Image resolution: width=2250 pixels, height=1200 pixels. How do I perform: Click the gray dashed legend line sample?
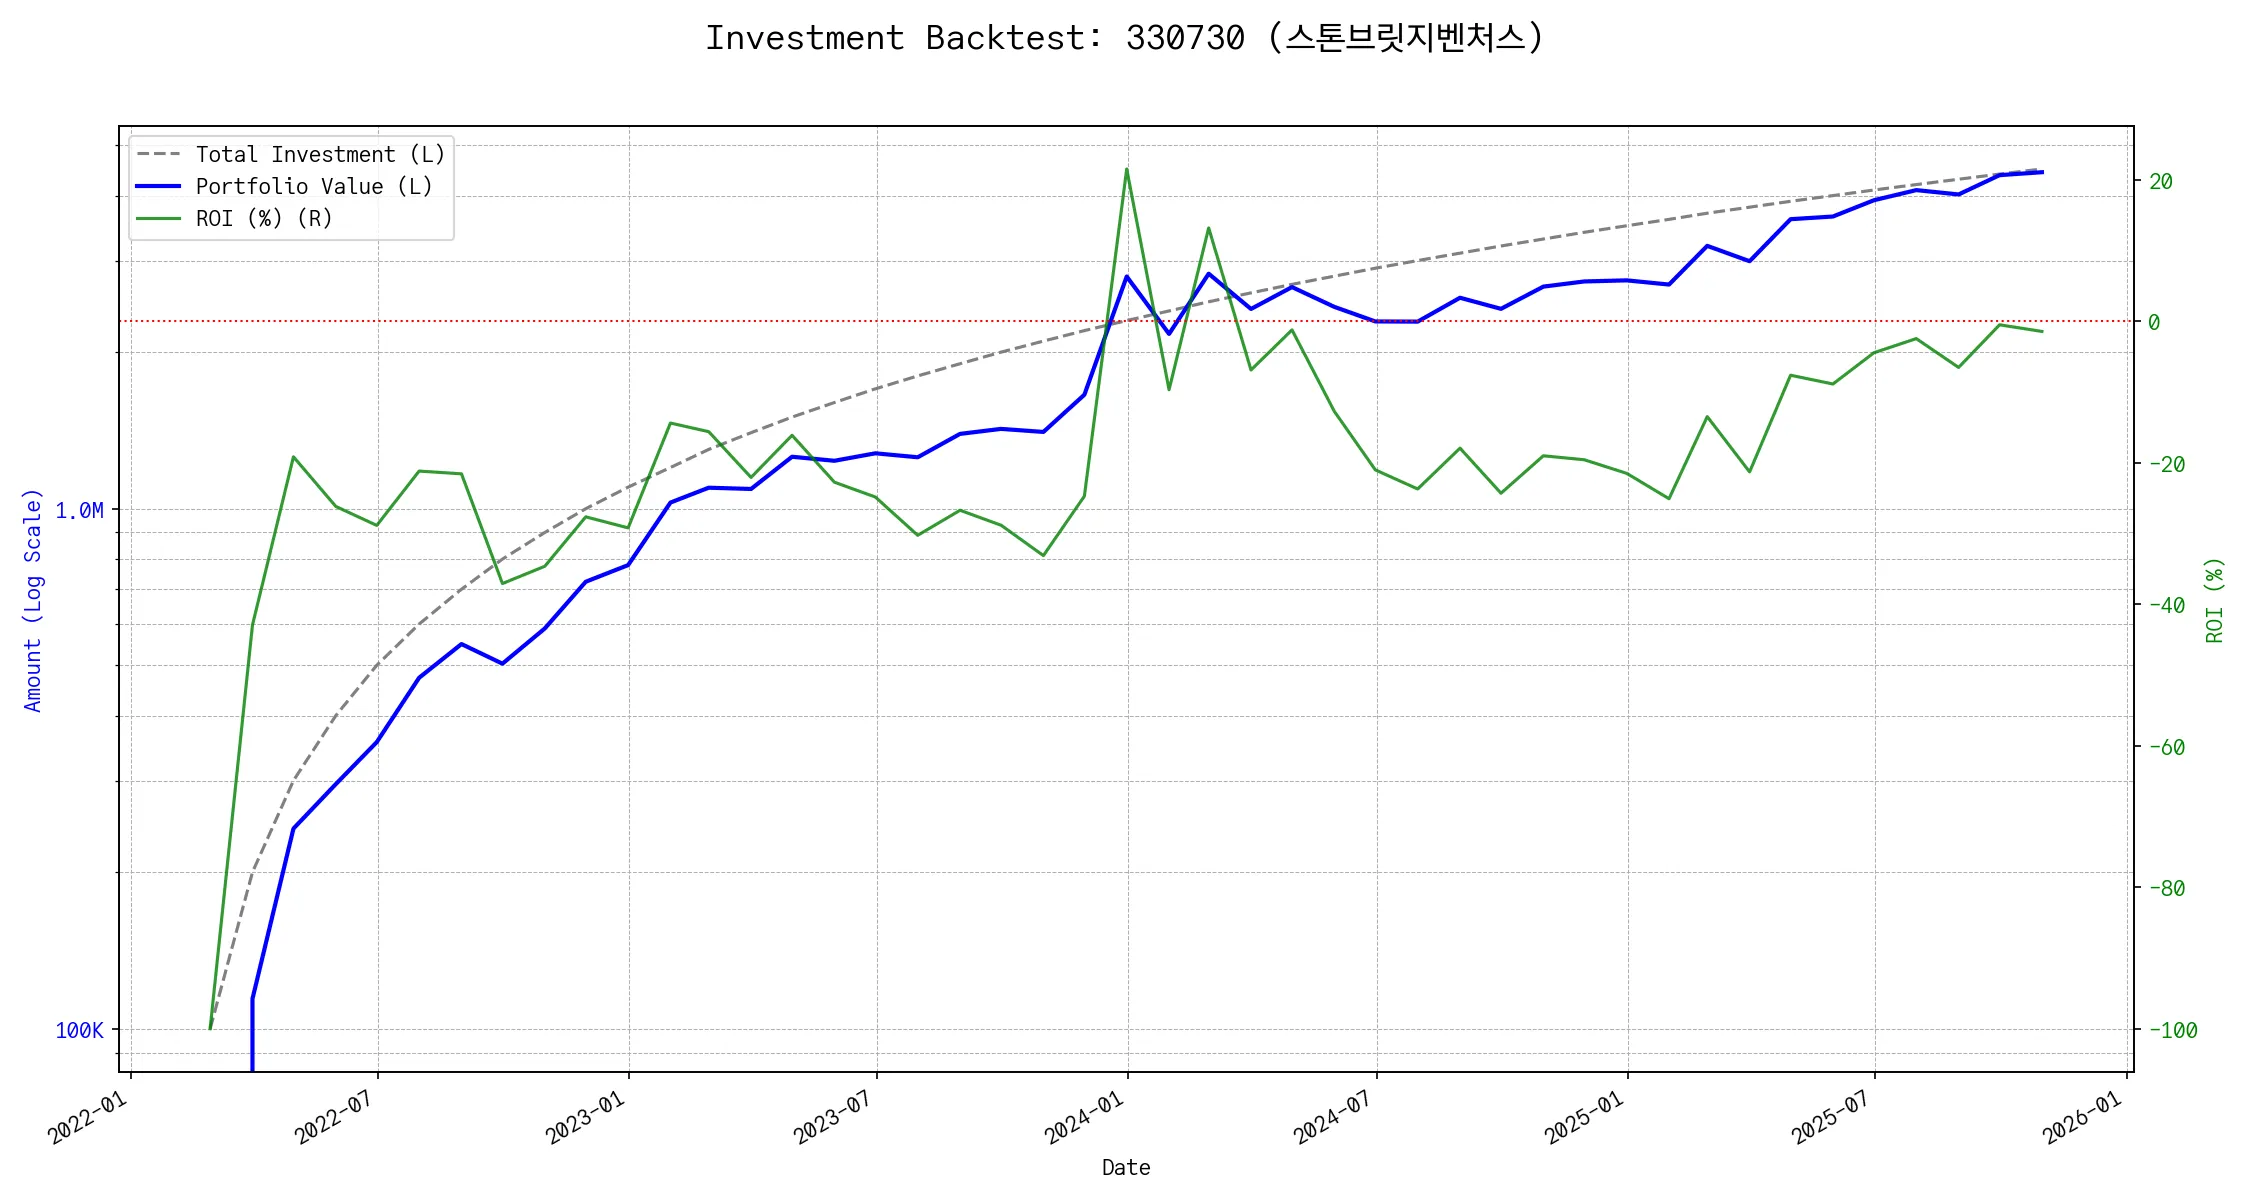159,154
